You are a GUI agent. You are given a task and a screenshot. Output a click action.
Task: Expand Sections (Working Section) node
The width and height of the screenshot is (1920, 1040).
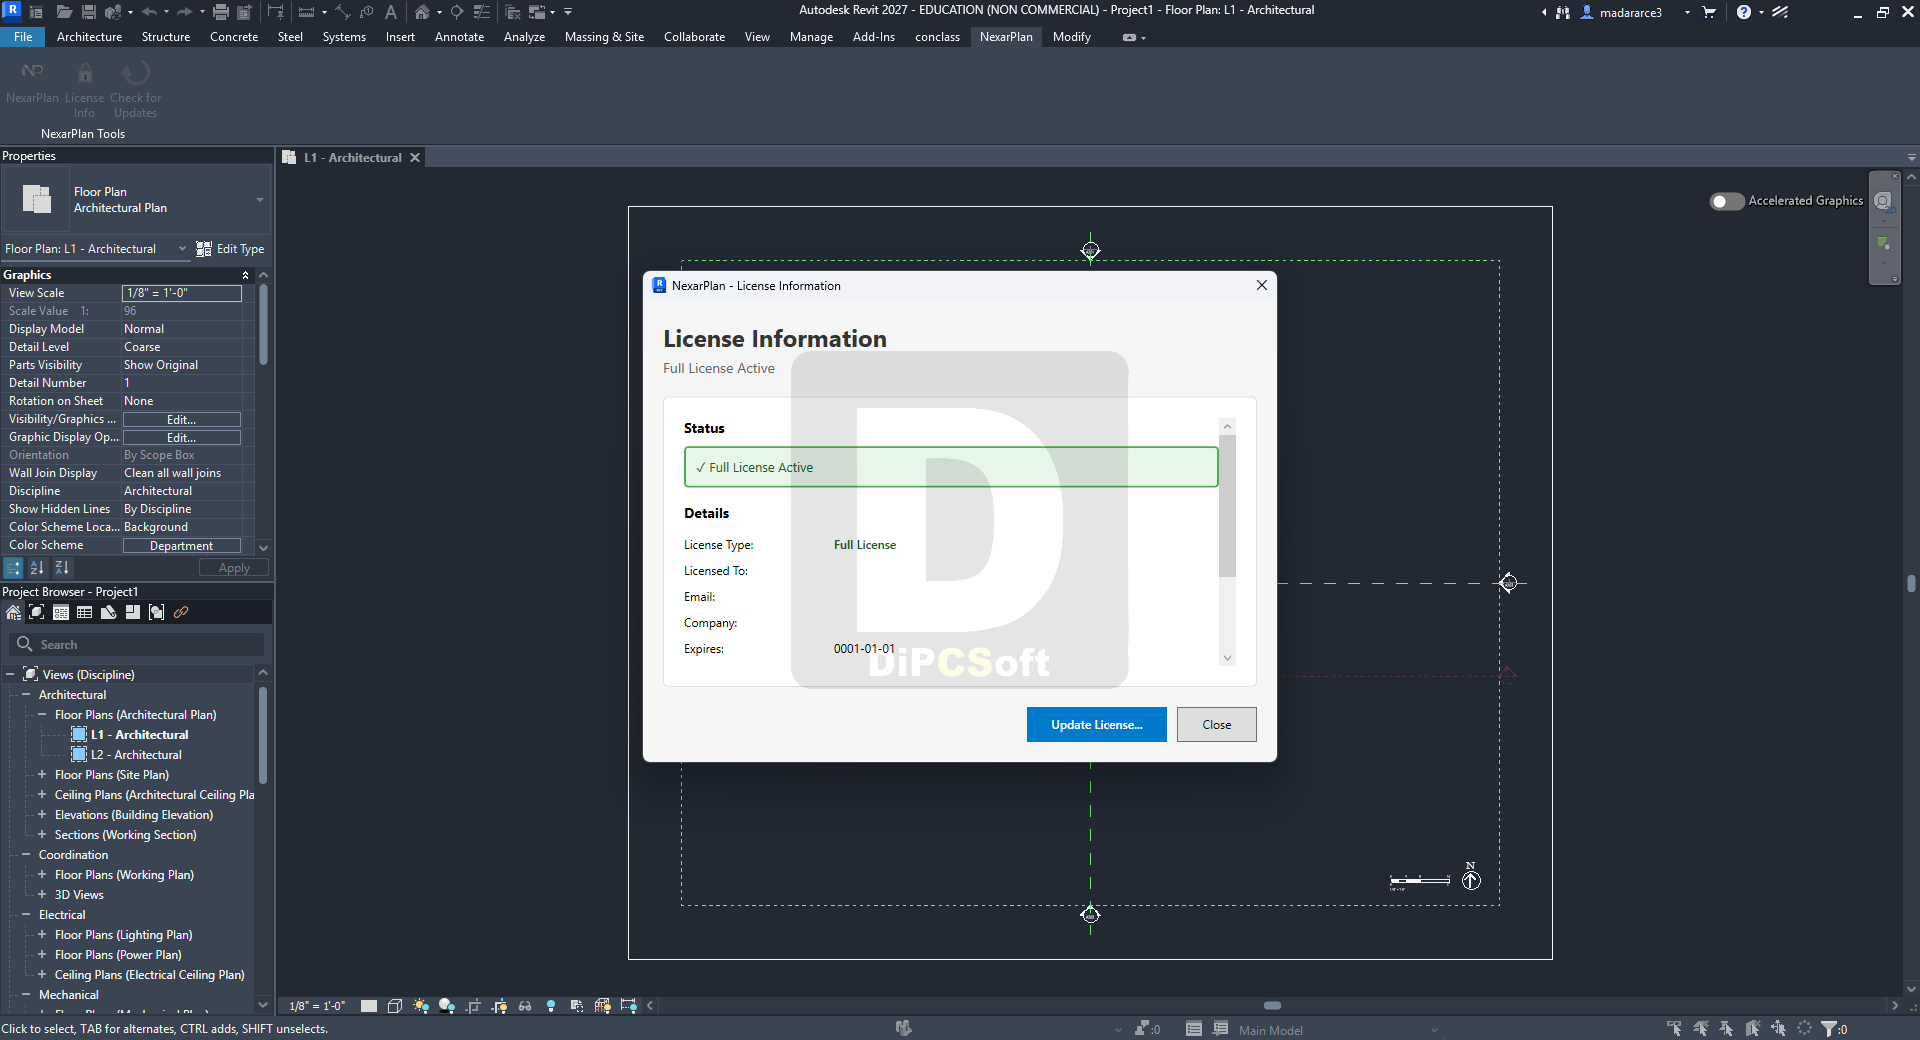coord(42,835)
